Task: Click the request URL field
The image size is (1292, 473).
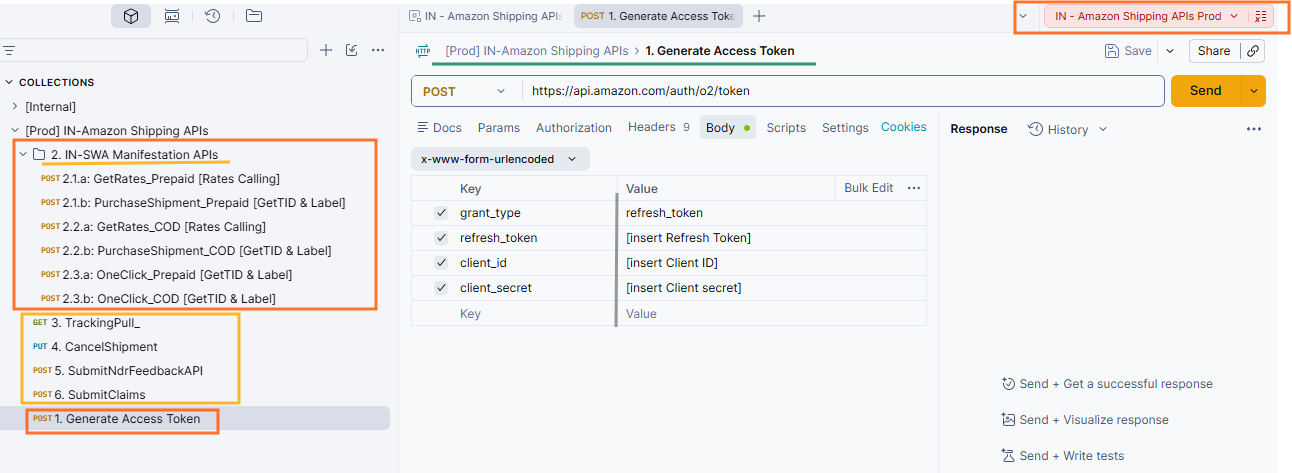Action: tap(843, 91)
